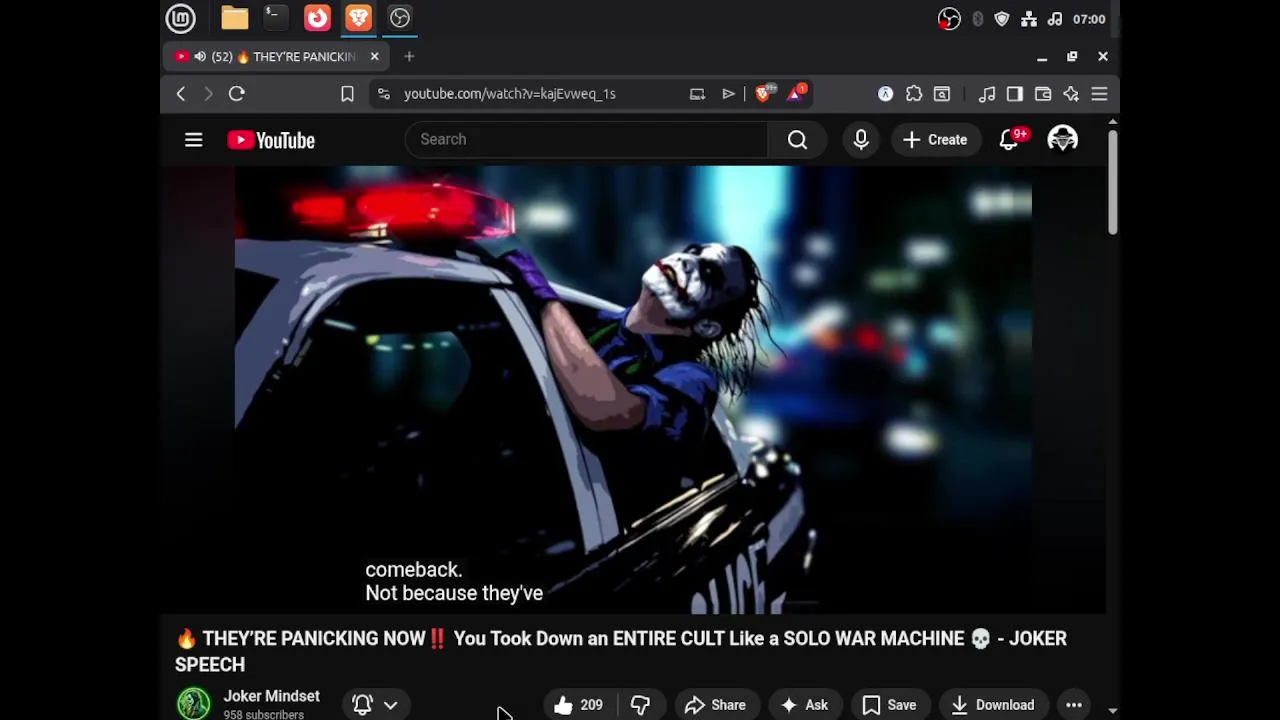Click the Joker video player
The image size is (1280, 720).
click(x=633, y=390)
